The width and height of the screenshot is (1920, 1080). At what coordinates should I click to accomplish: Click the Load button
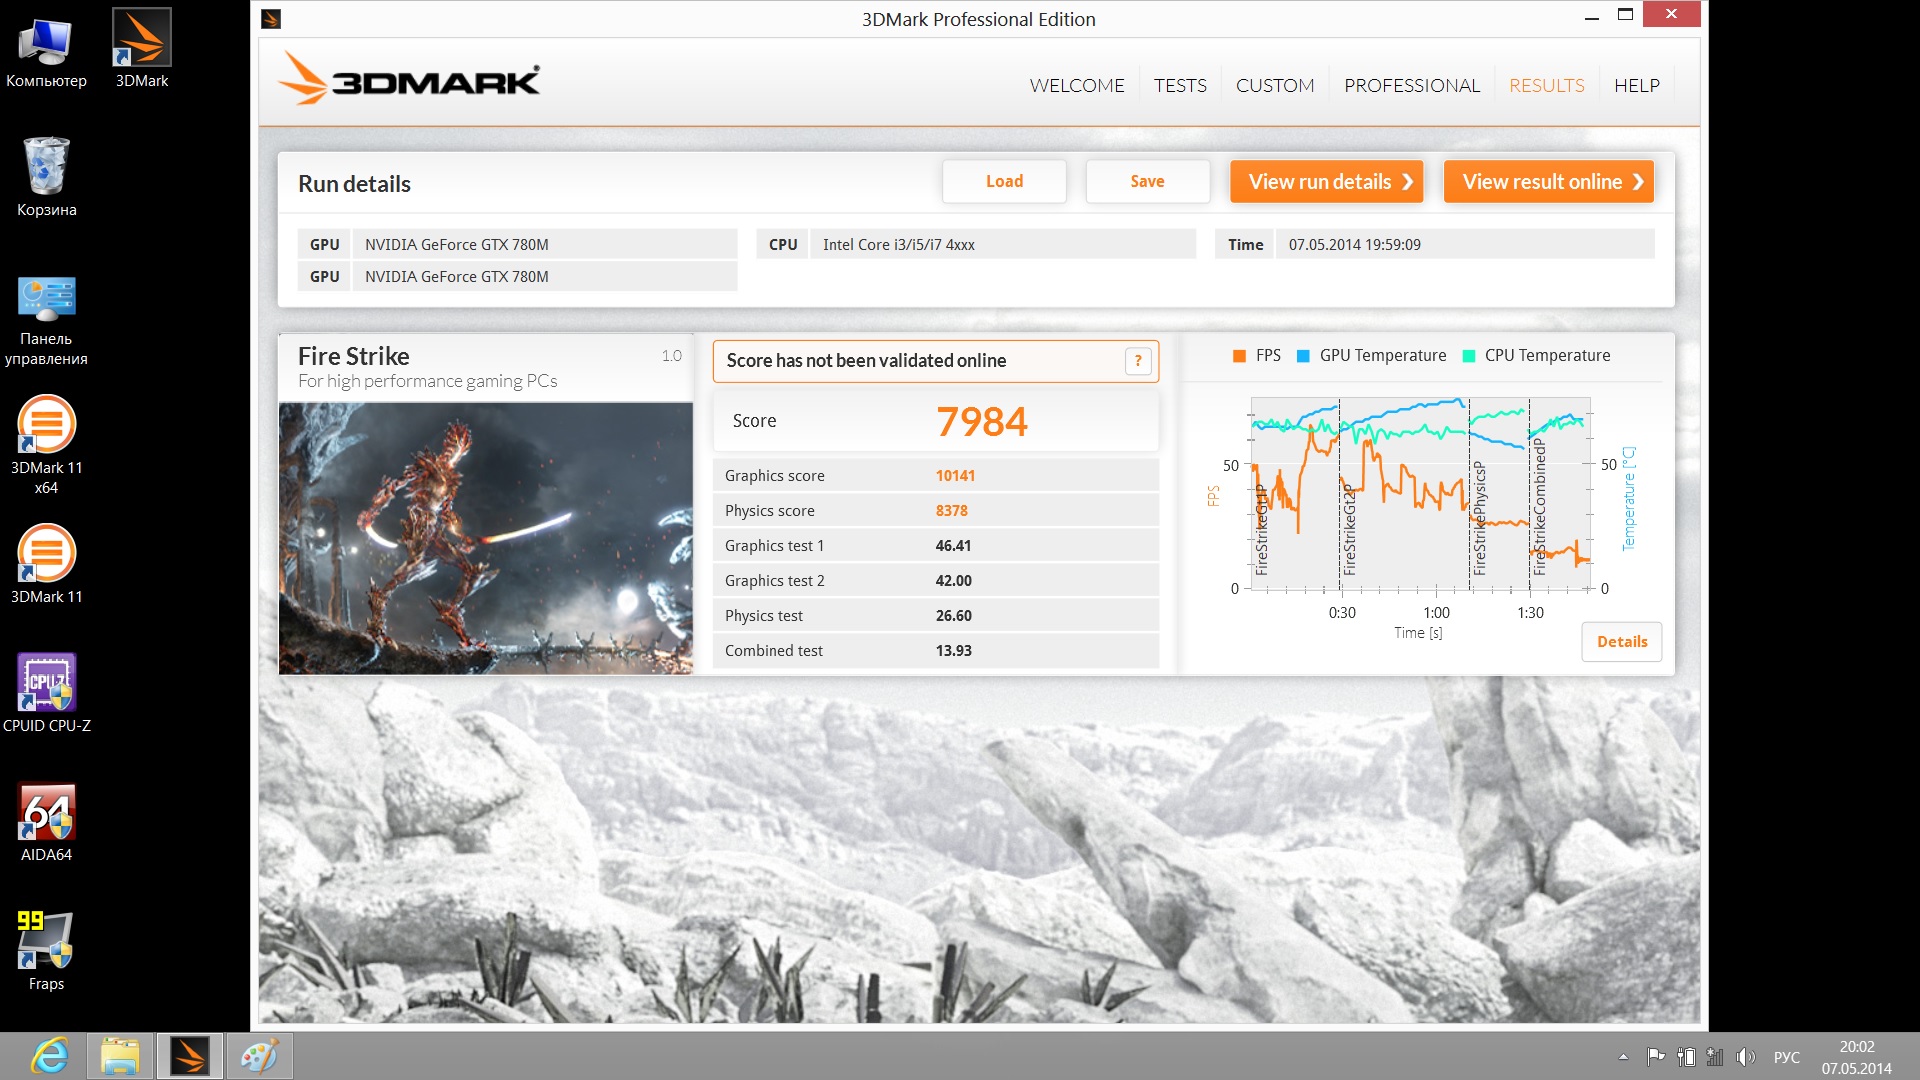coord(1004,181)
